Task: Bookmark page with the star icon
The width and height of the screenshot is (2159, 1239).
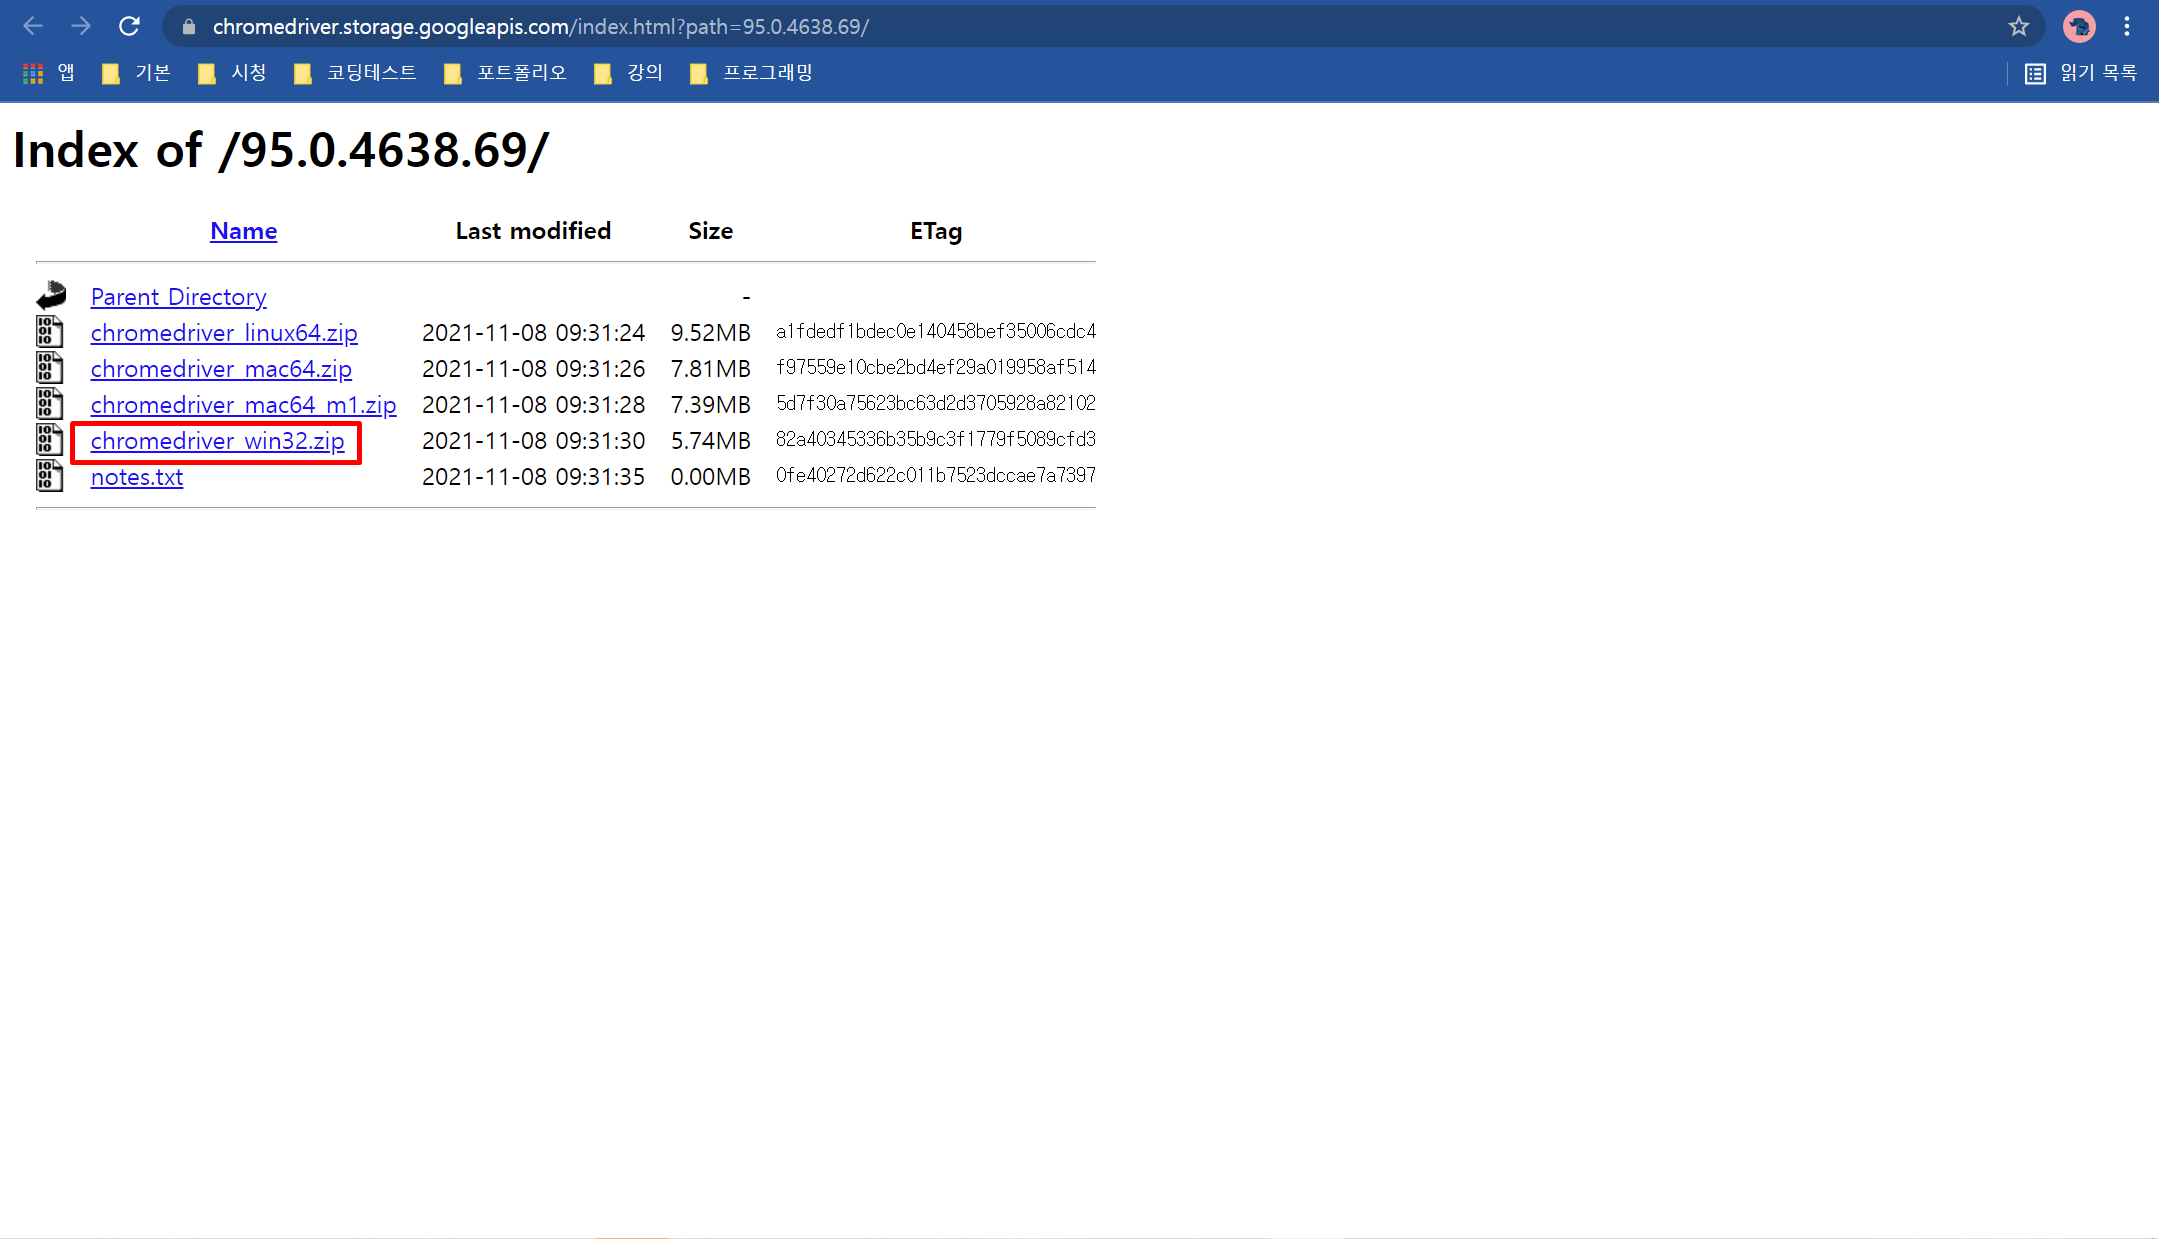Action: pos(2018,26)
